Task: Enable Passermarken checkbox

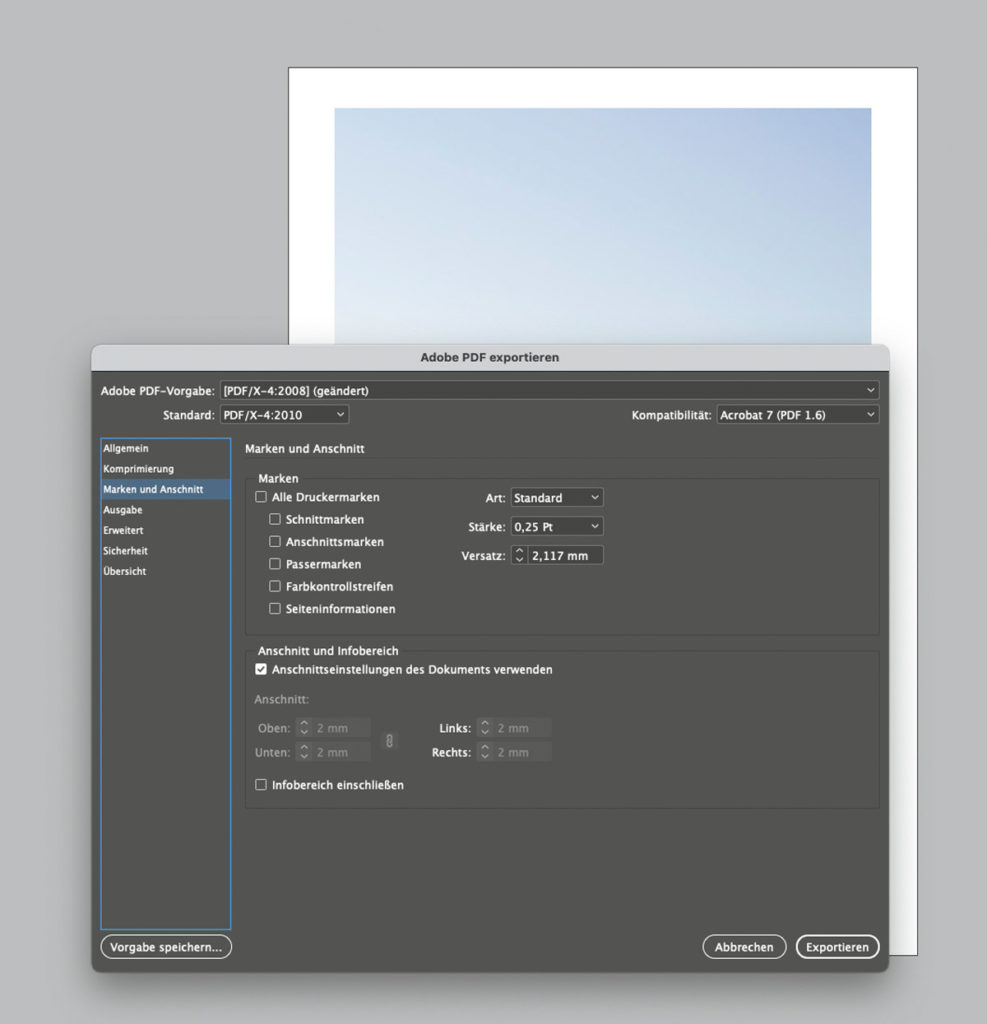Action: [x=275, y=564]
